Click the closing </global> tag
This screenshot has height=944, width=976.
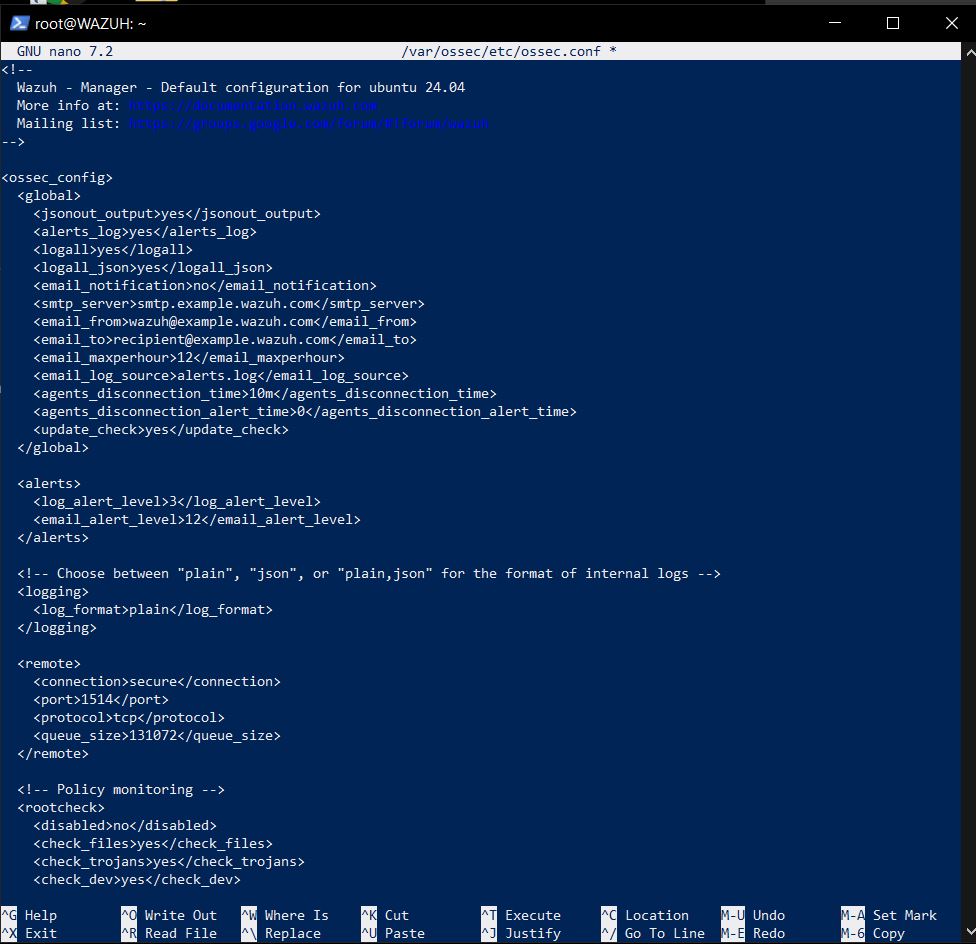click(x=53, y=448)
